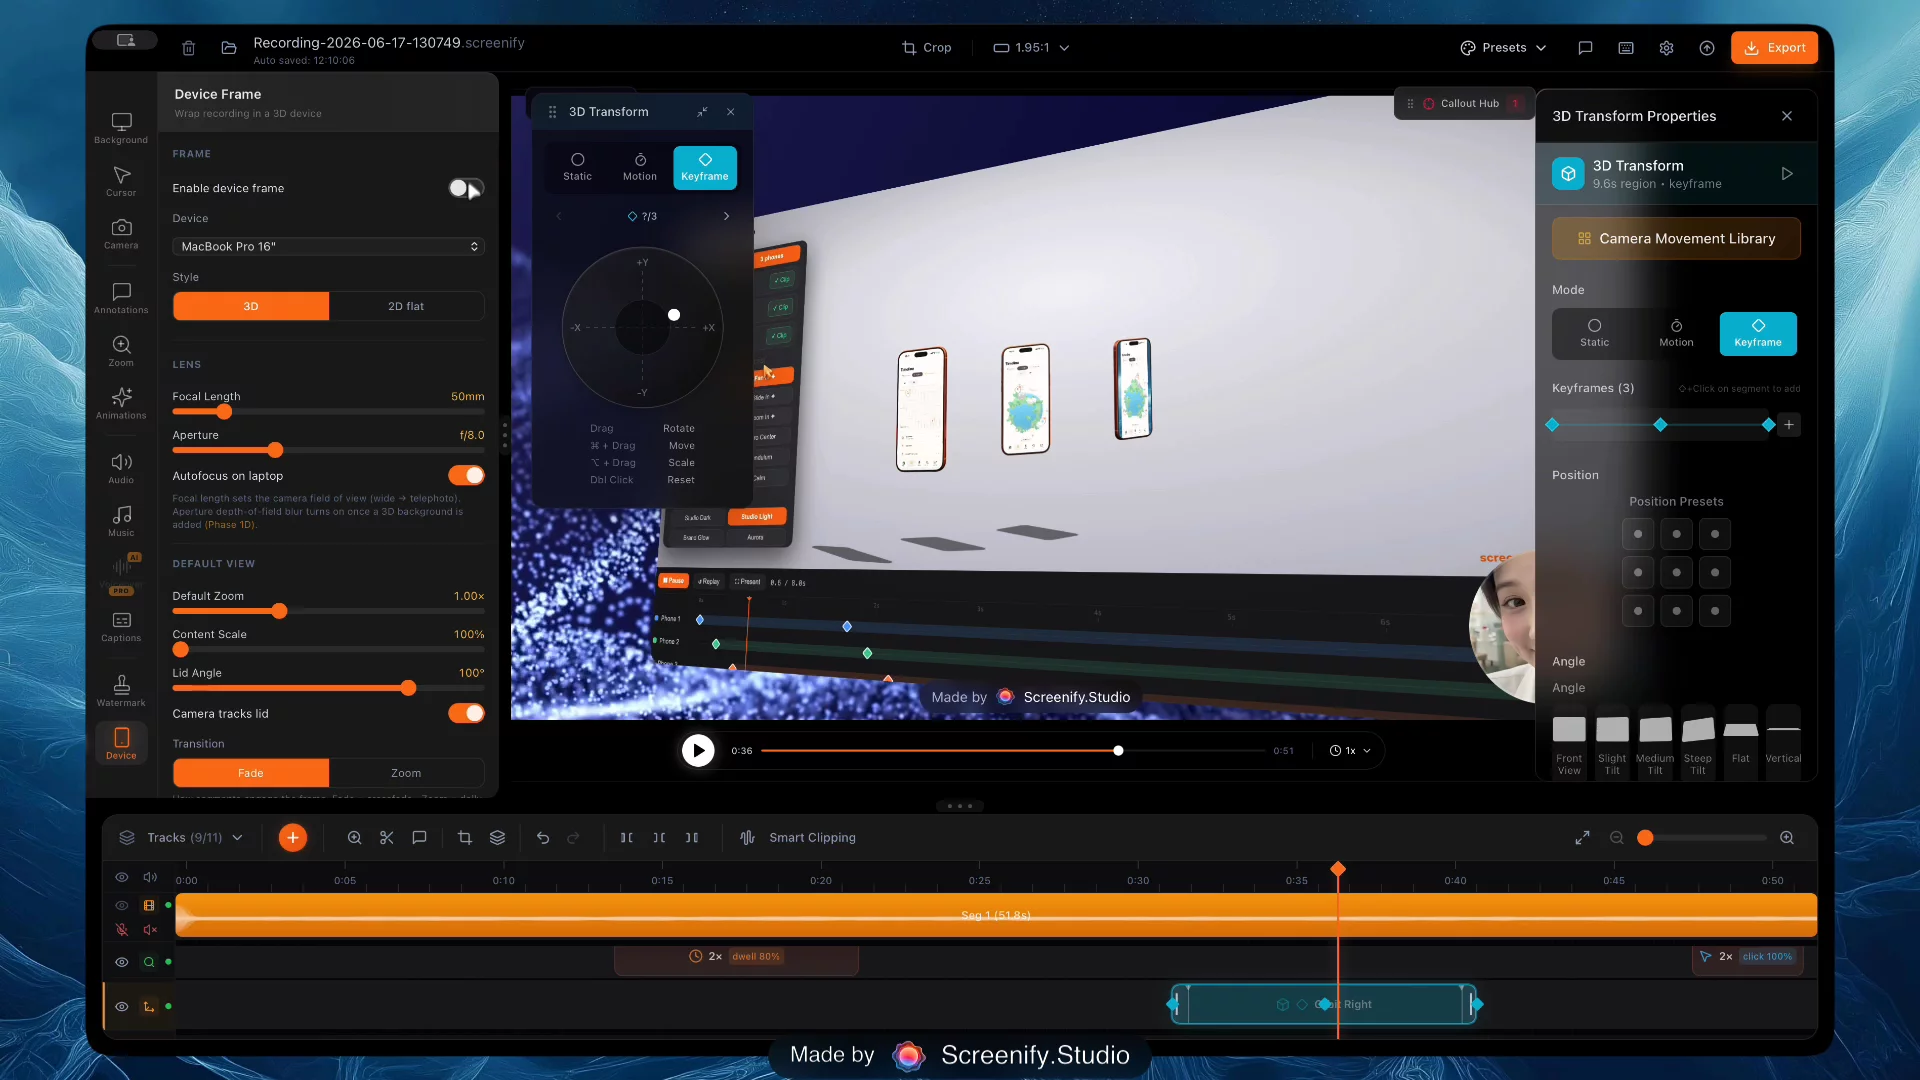Open the Presets dropdown
This screenshot has height=1080, width=1920.
point(1503,48)
